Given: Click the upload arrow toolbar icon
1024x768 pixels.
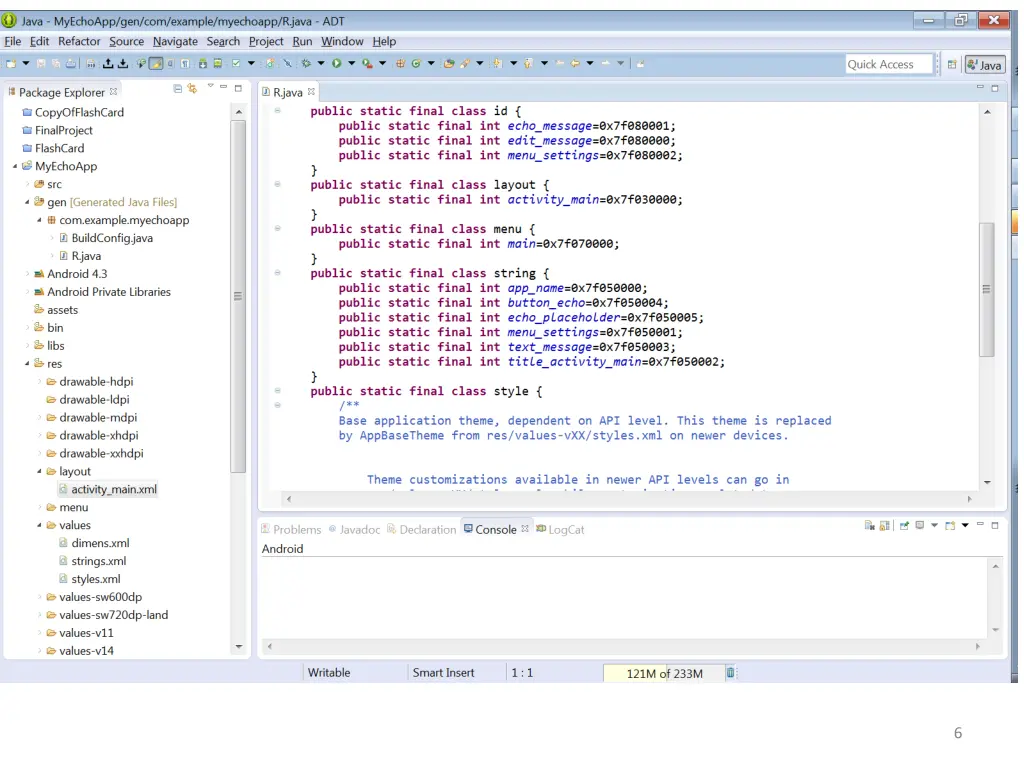Looking at the screenshot, I should (108, 63).
